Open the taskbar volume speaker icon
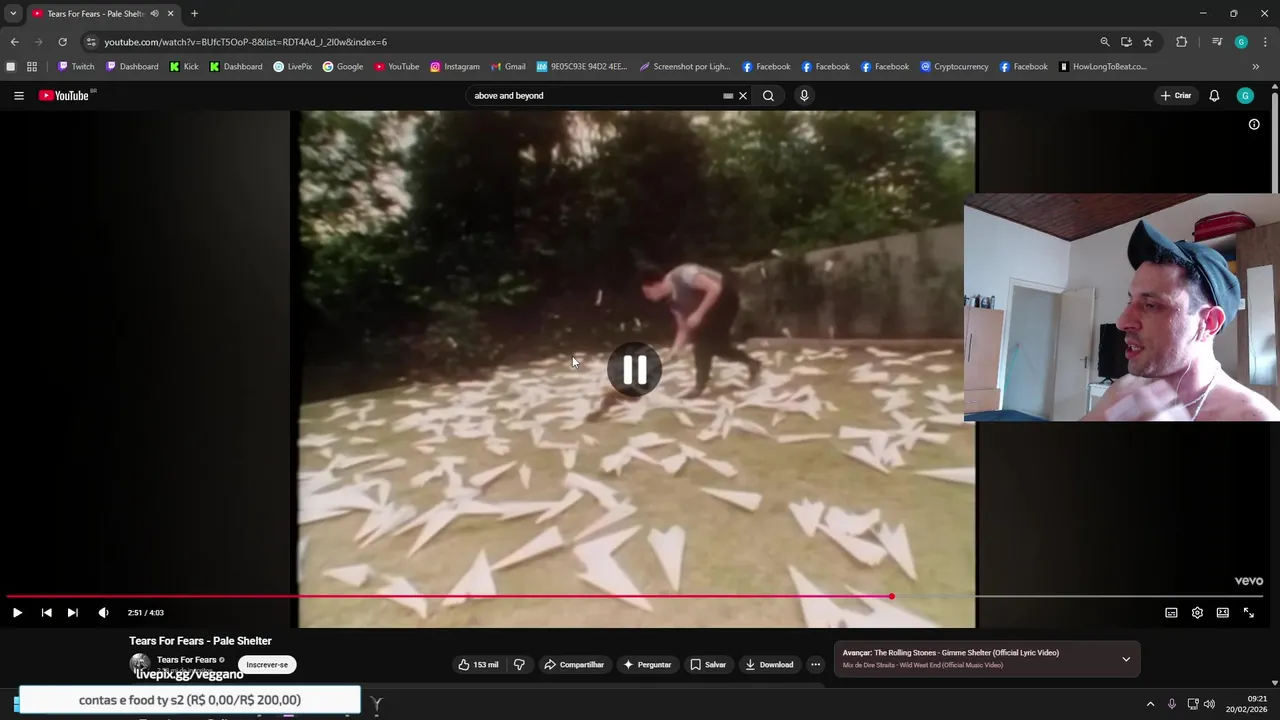The width and height of the screenshot is (1280, 720). (x=1209, y=704)
